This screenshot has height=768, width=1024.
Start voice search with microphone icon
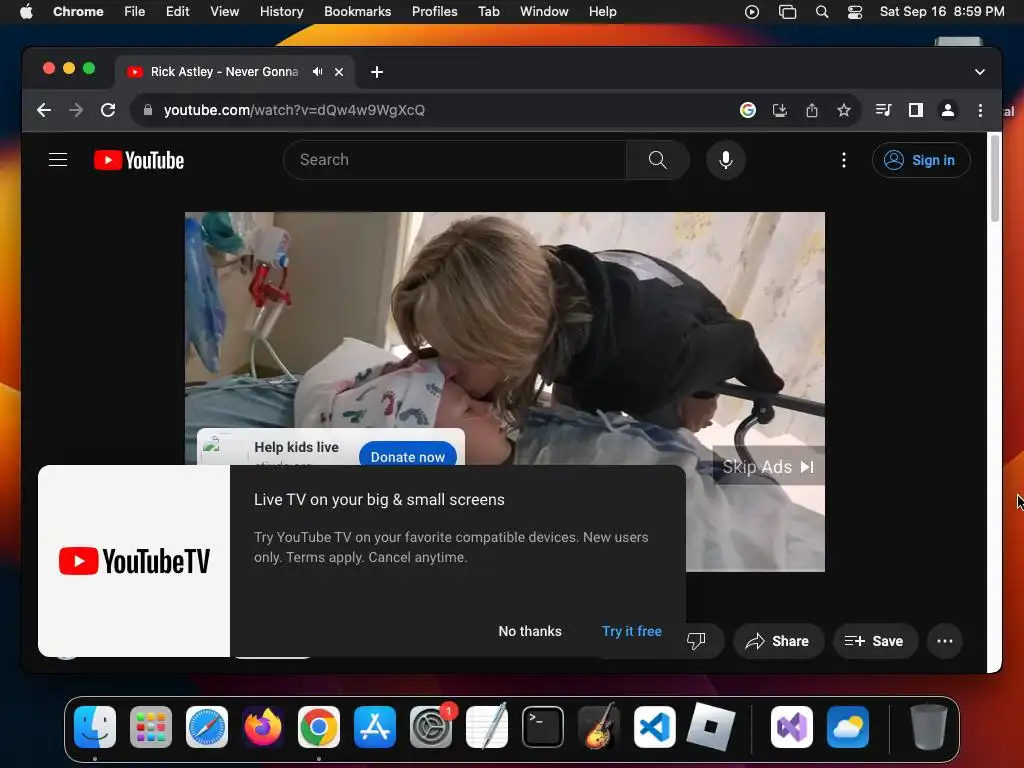point(726,160)
